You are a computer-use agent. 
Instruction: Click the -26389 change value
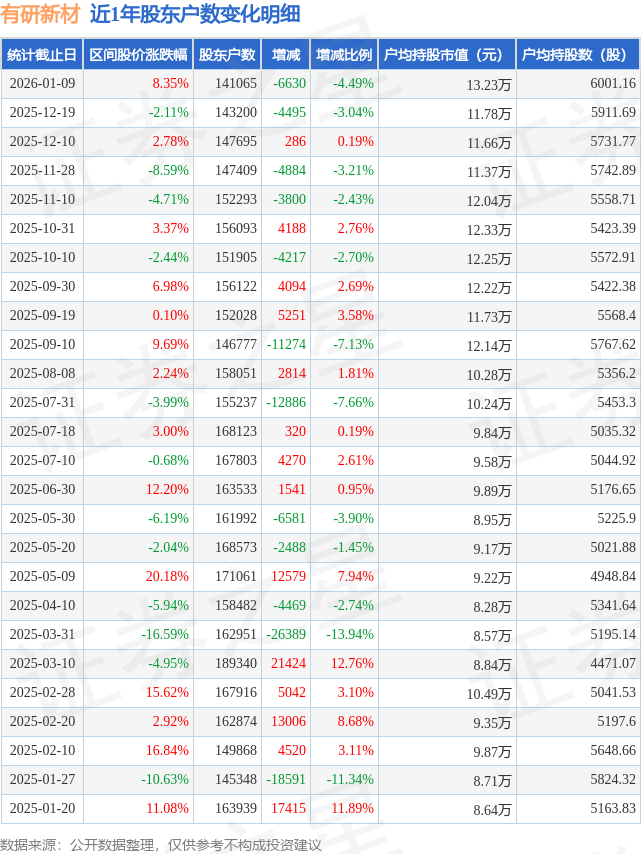coord(286,635)
